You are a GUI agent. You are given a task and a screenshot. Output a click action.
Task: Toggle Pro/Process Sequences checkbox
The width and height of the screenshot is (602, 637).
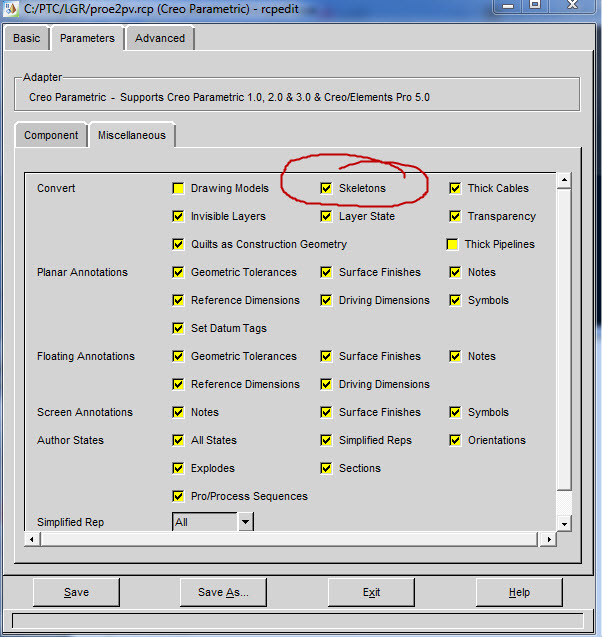tap(178, 496)
